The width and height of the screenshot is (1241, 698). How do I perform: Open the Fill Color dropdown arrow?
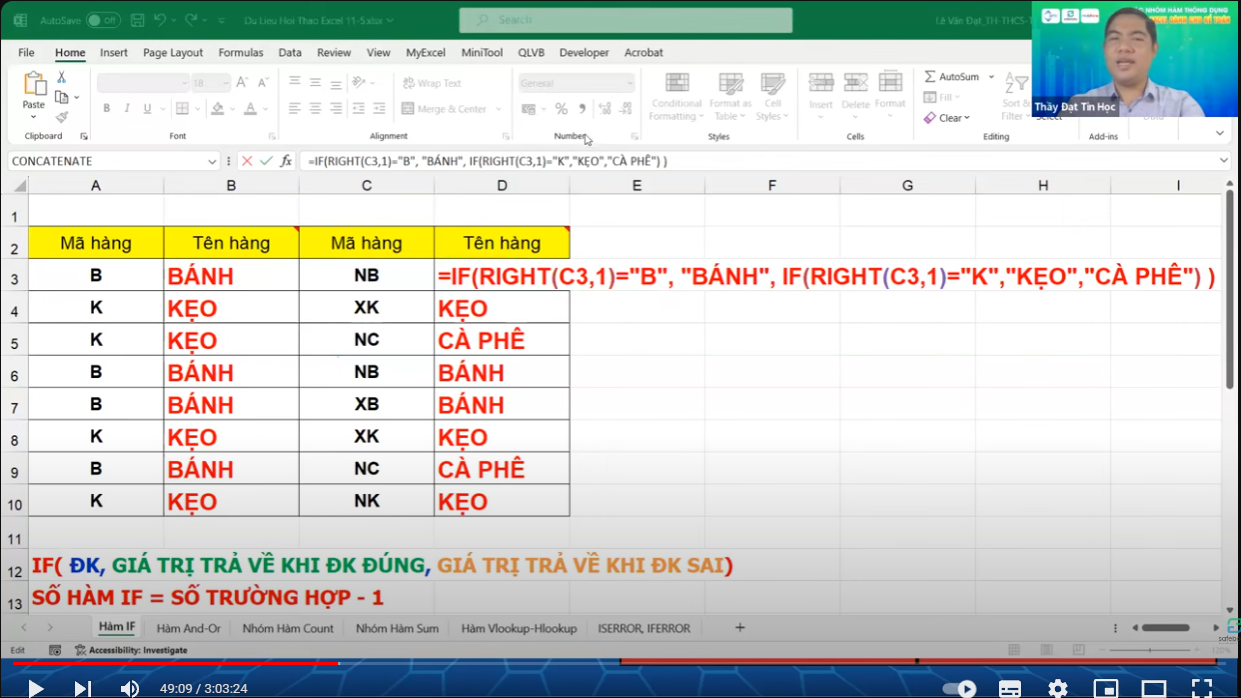(233, 109)
